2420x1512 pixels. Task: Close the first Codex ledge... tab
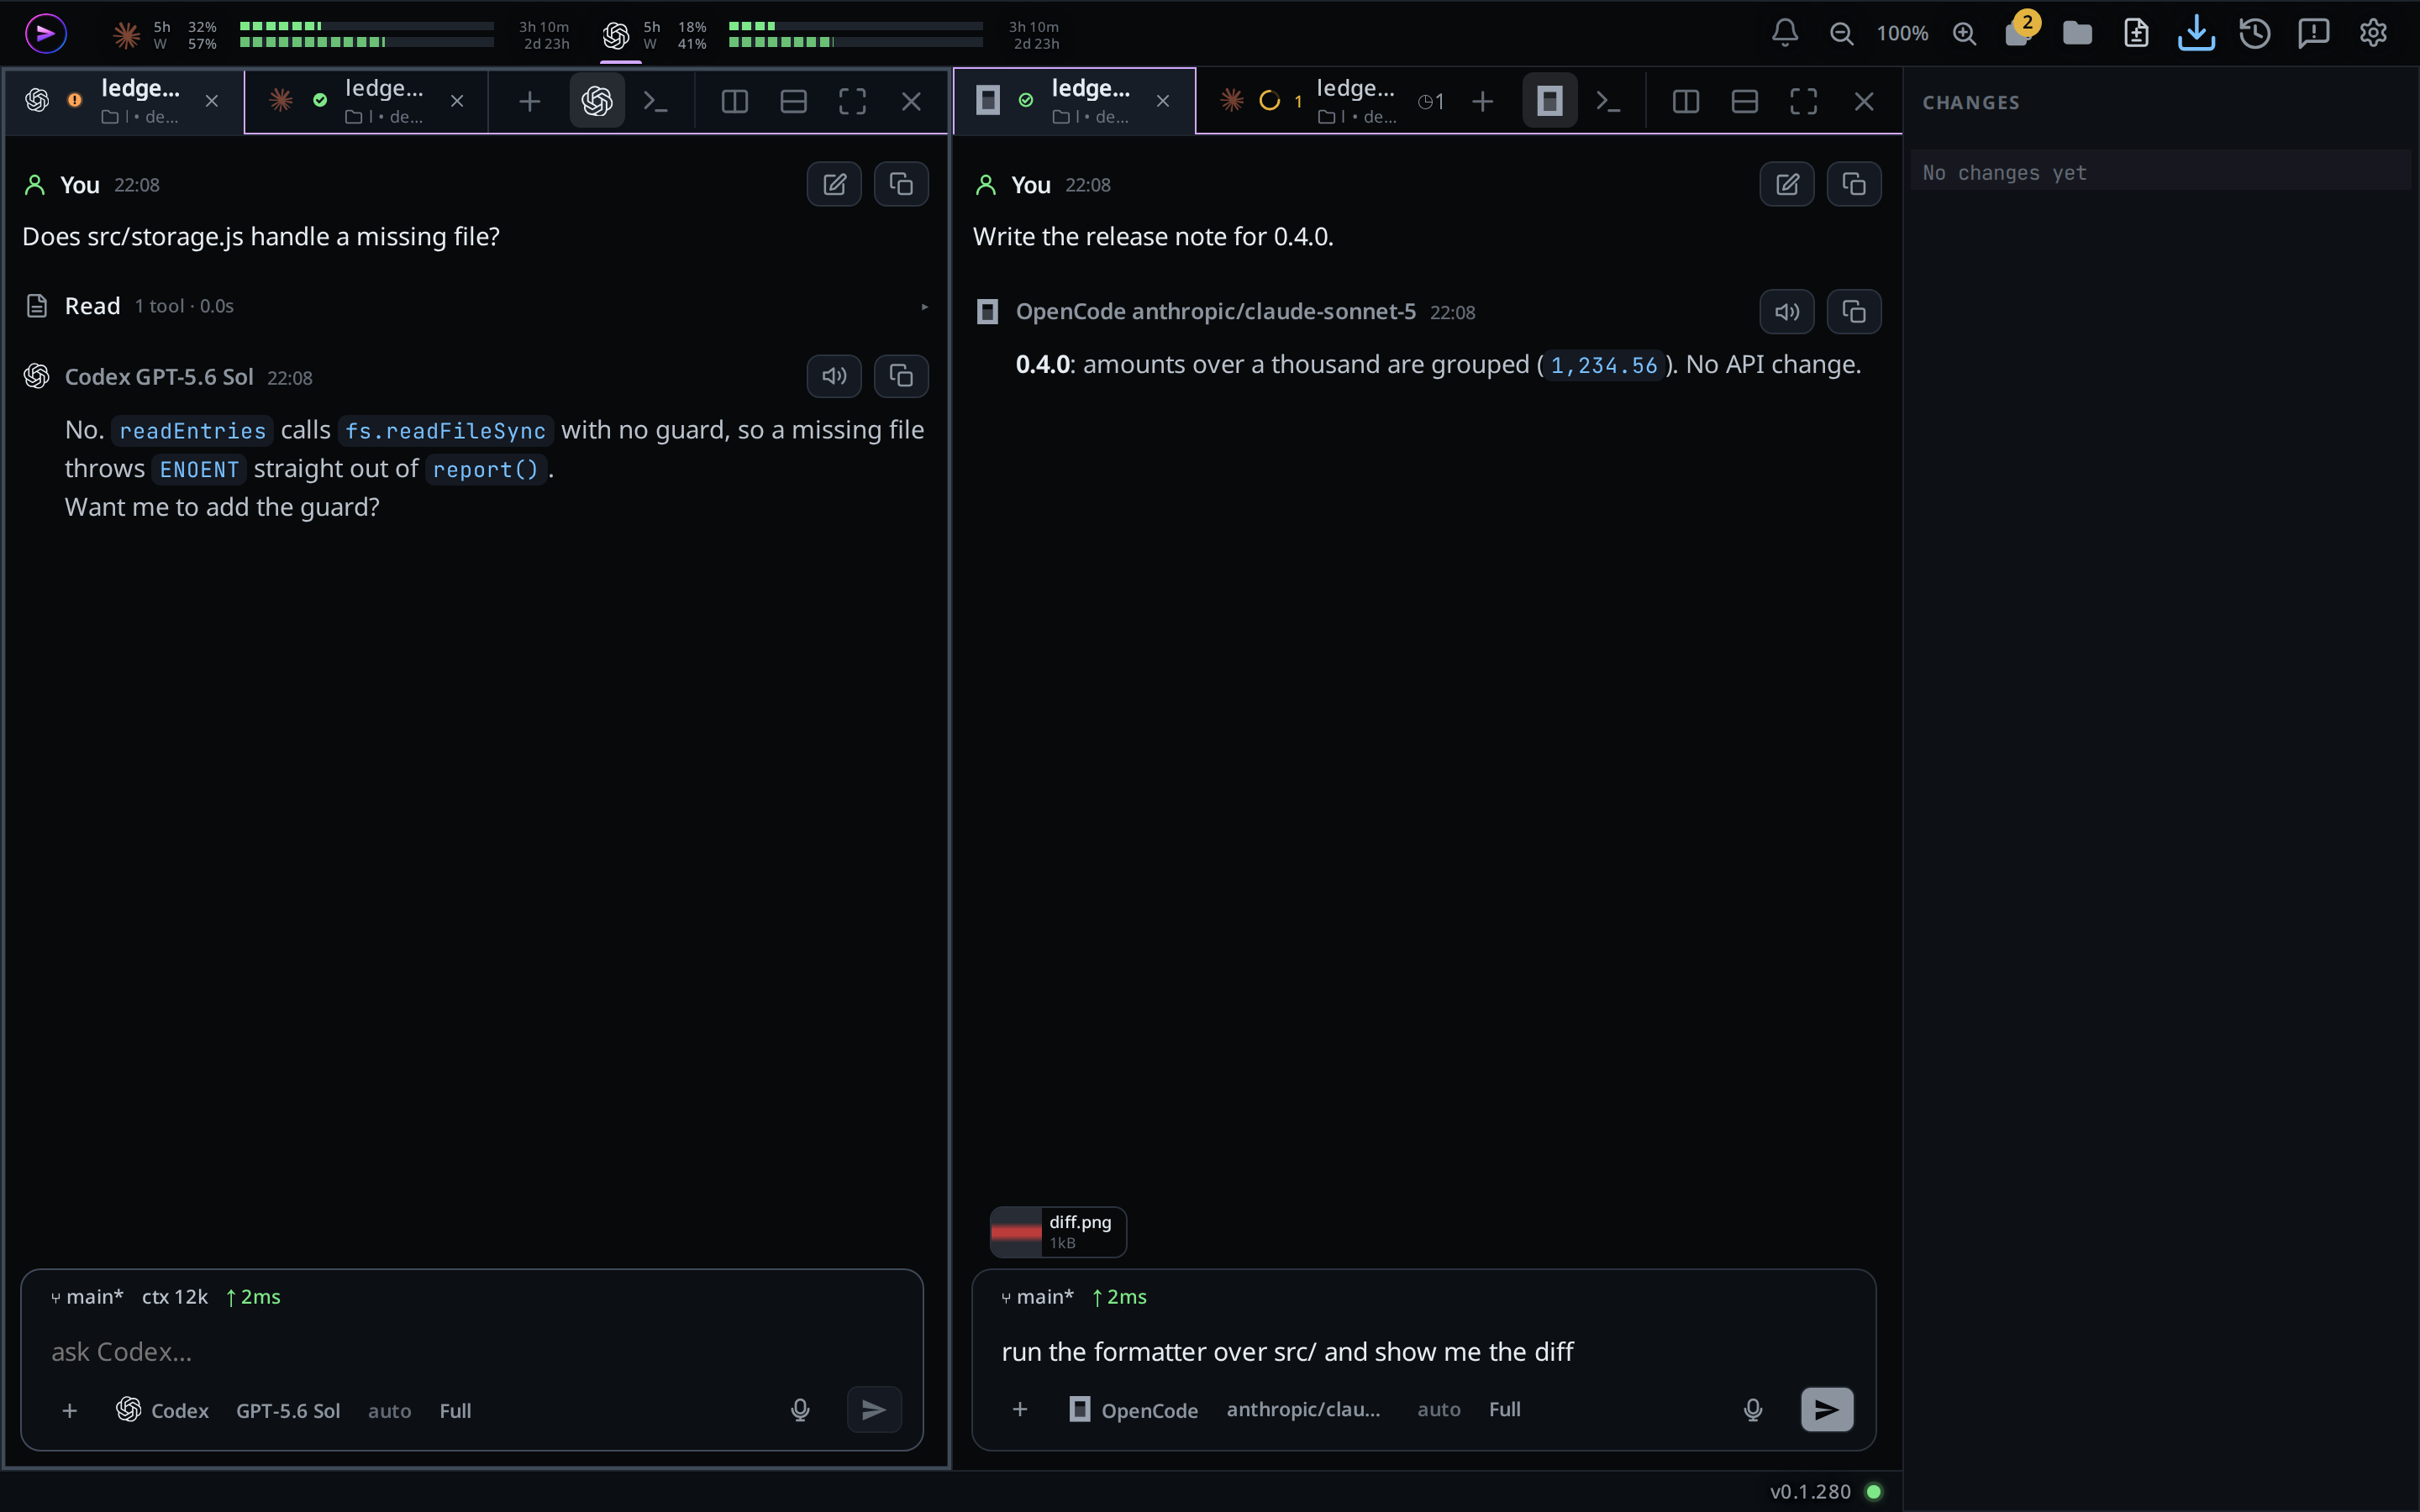[211, 101]
